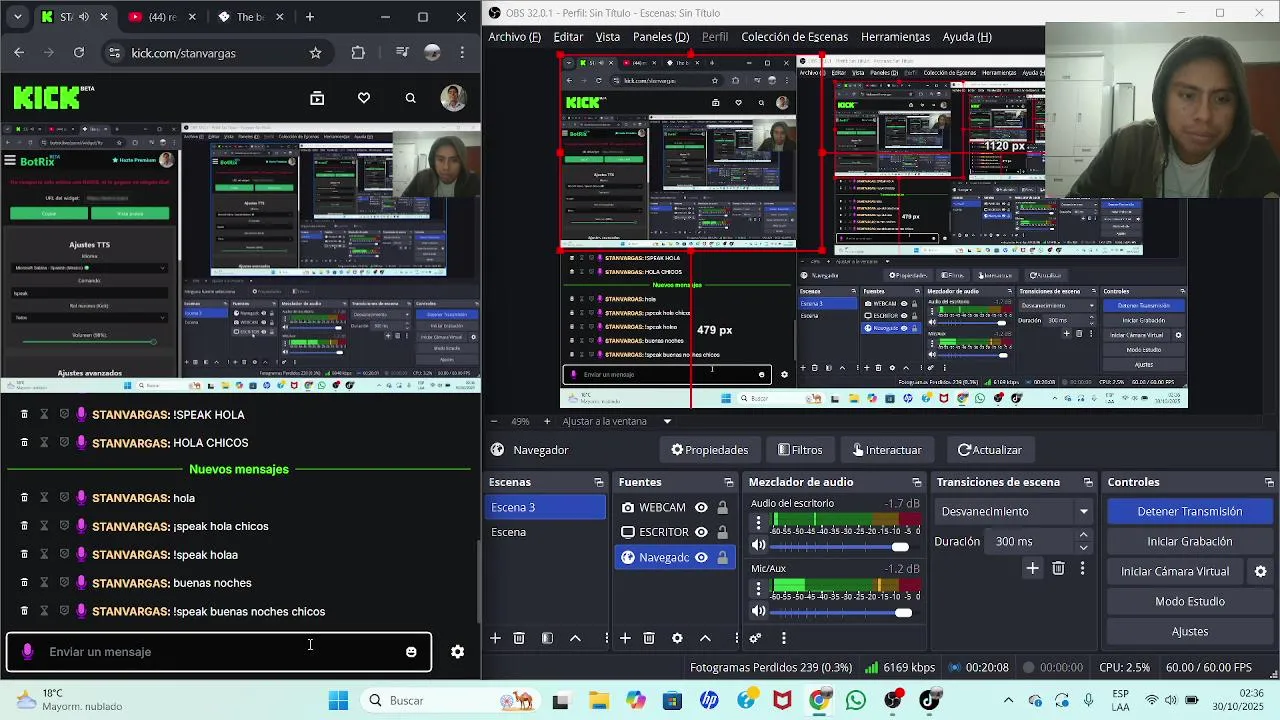Open source properties gear in Fuentes toolbar

[677, 638]
